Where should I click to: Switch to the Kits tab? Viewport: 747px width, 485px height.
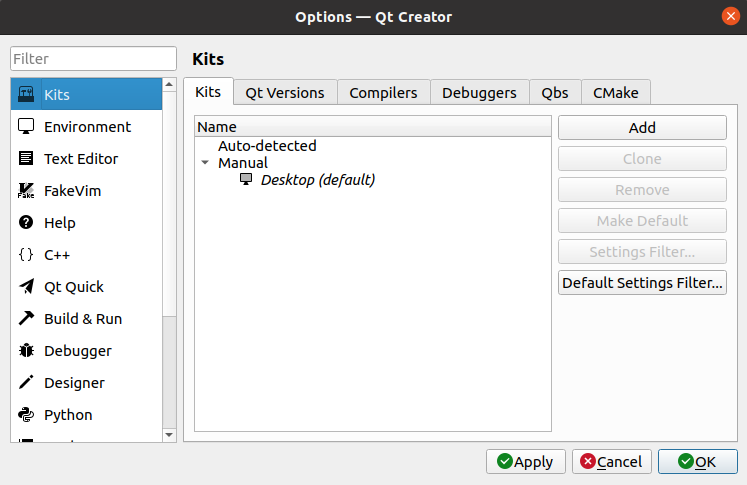click(208, 91)
